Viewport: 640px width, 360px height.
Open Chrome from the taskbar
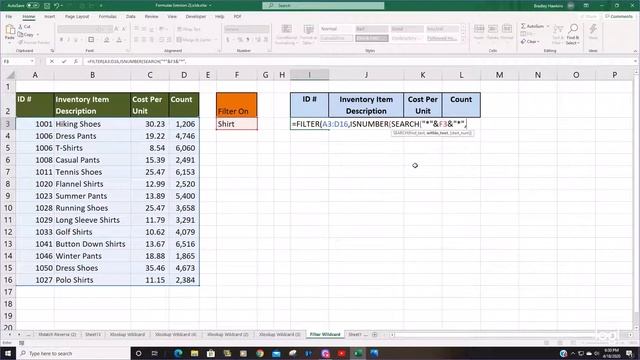260,353
